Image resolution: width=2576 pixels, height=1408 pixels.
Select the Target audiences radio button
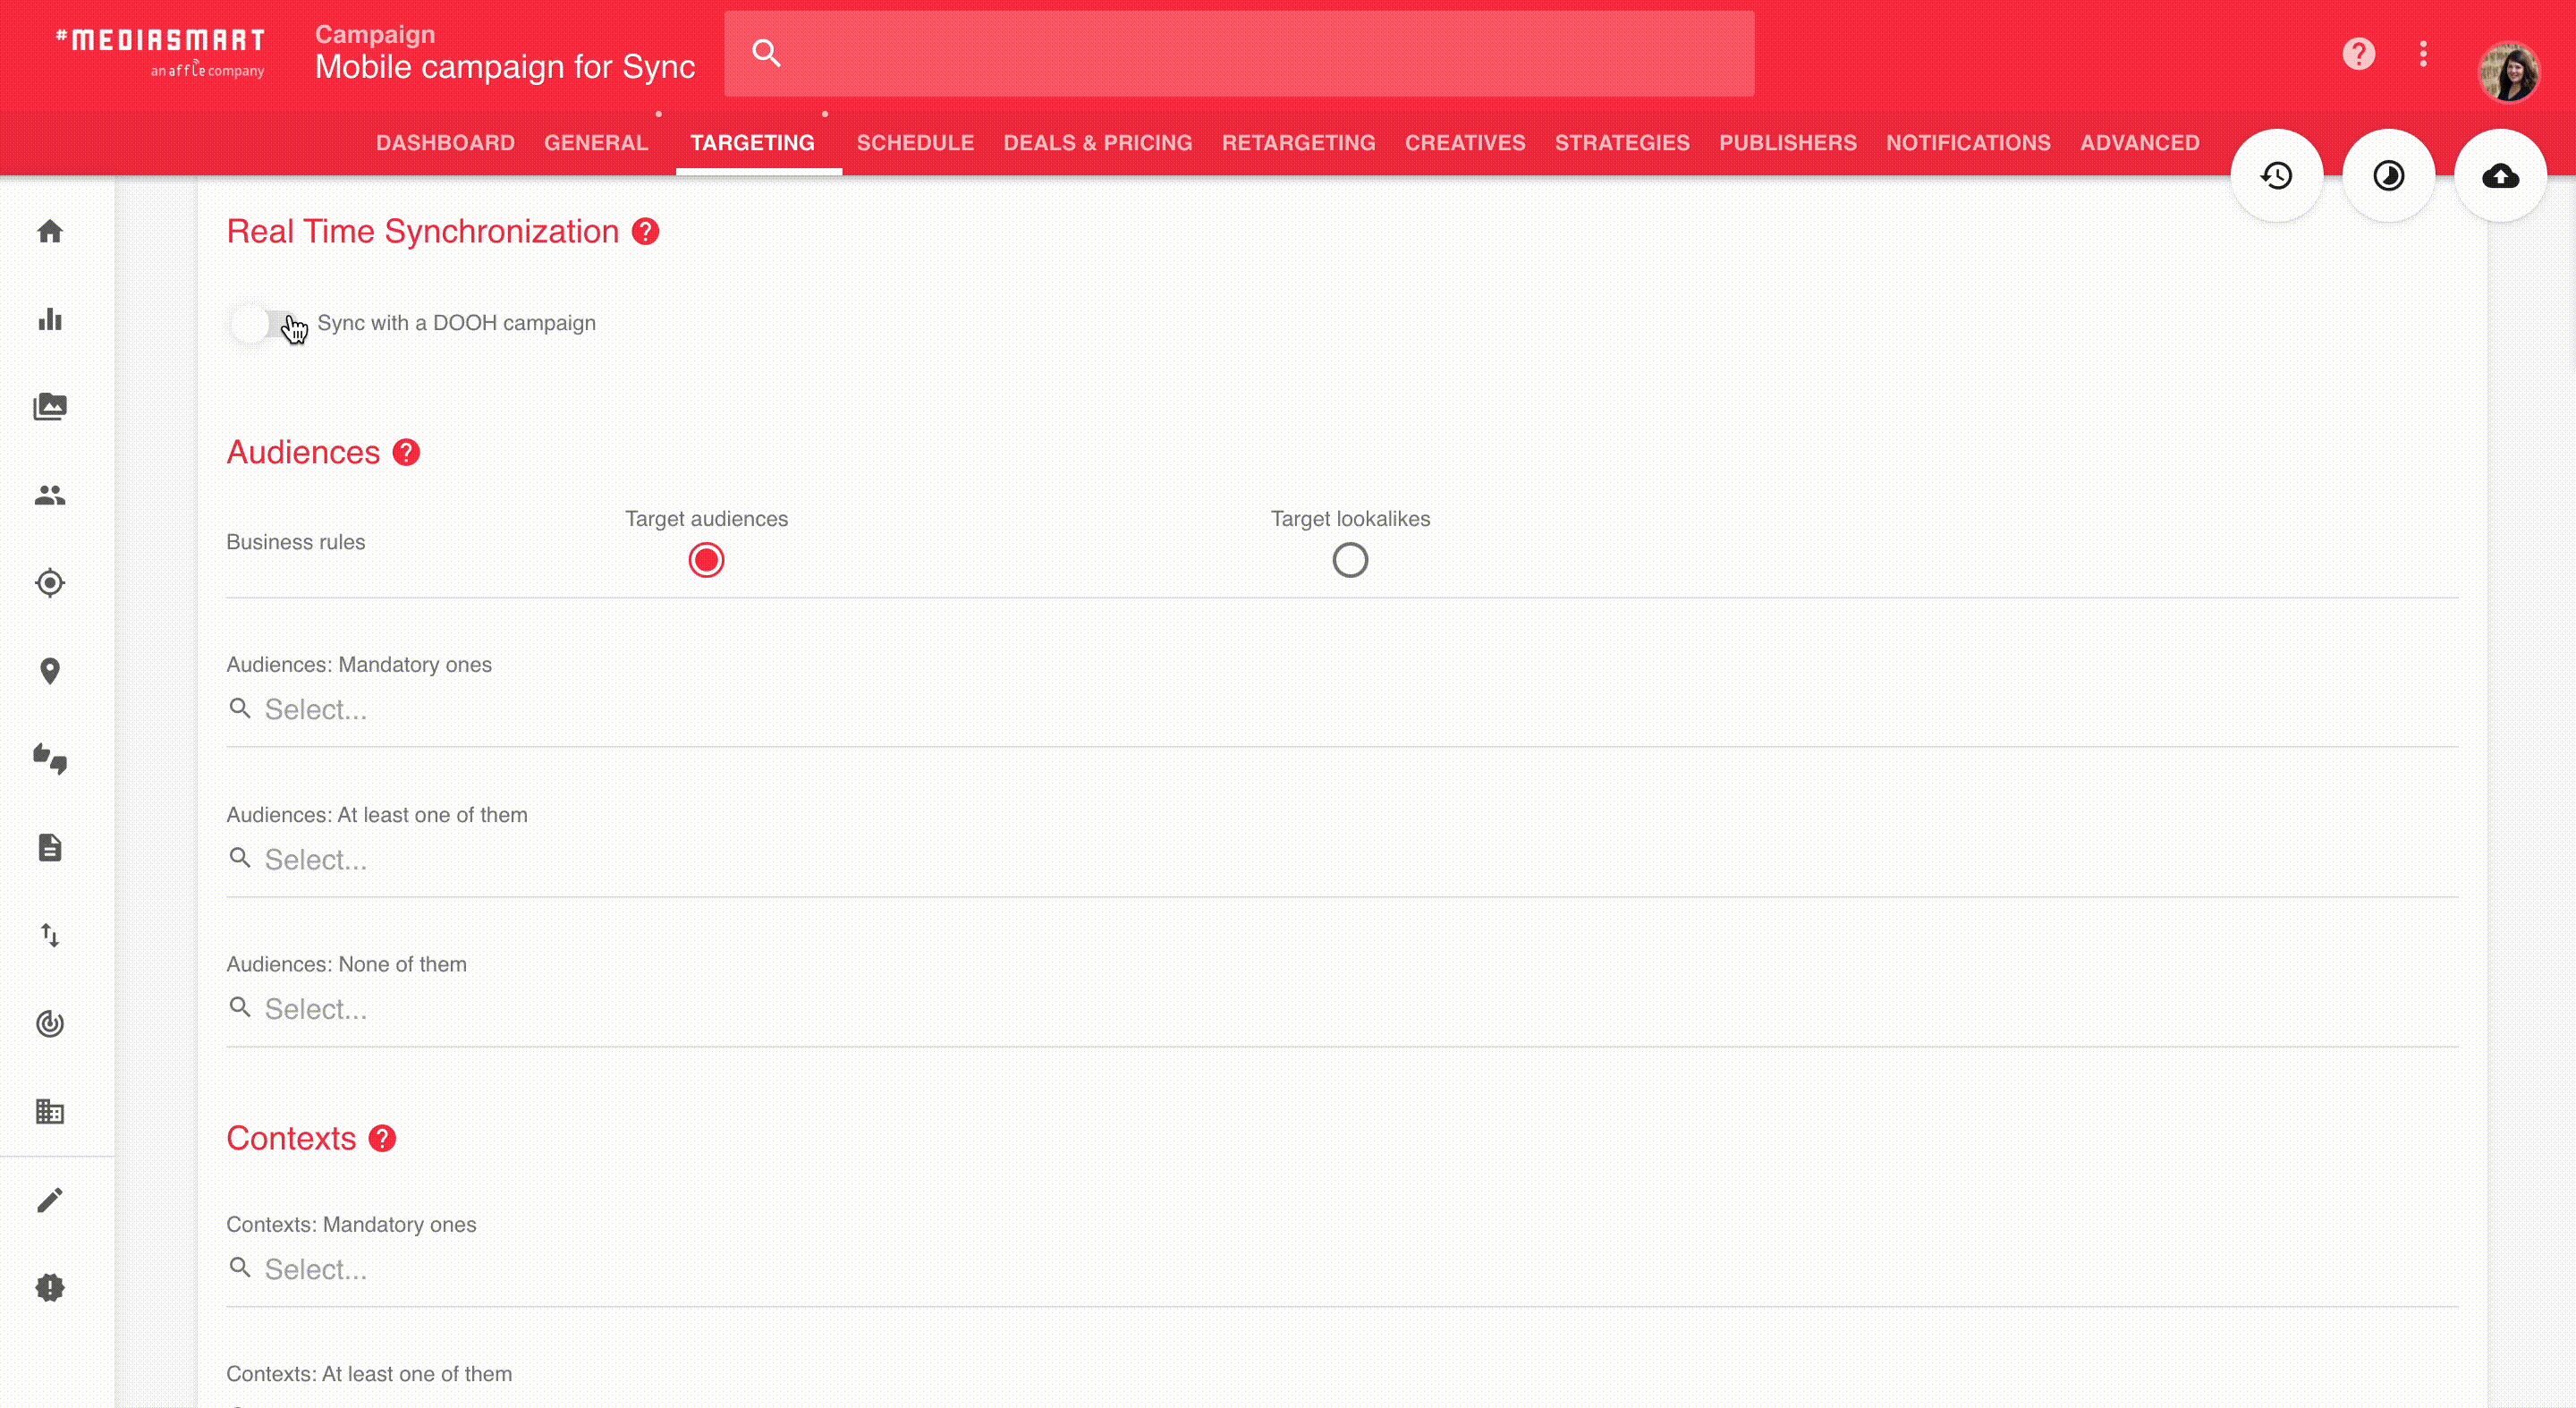pyautogui.click(x=706, y=560)
